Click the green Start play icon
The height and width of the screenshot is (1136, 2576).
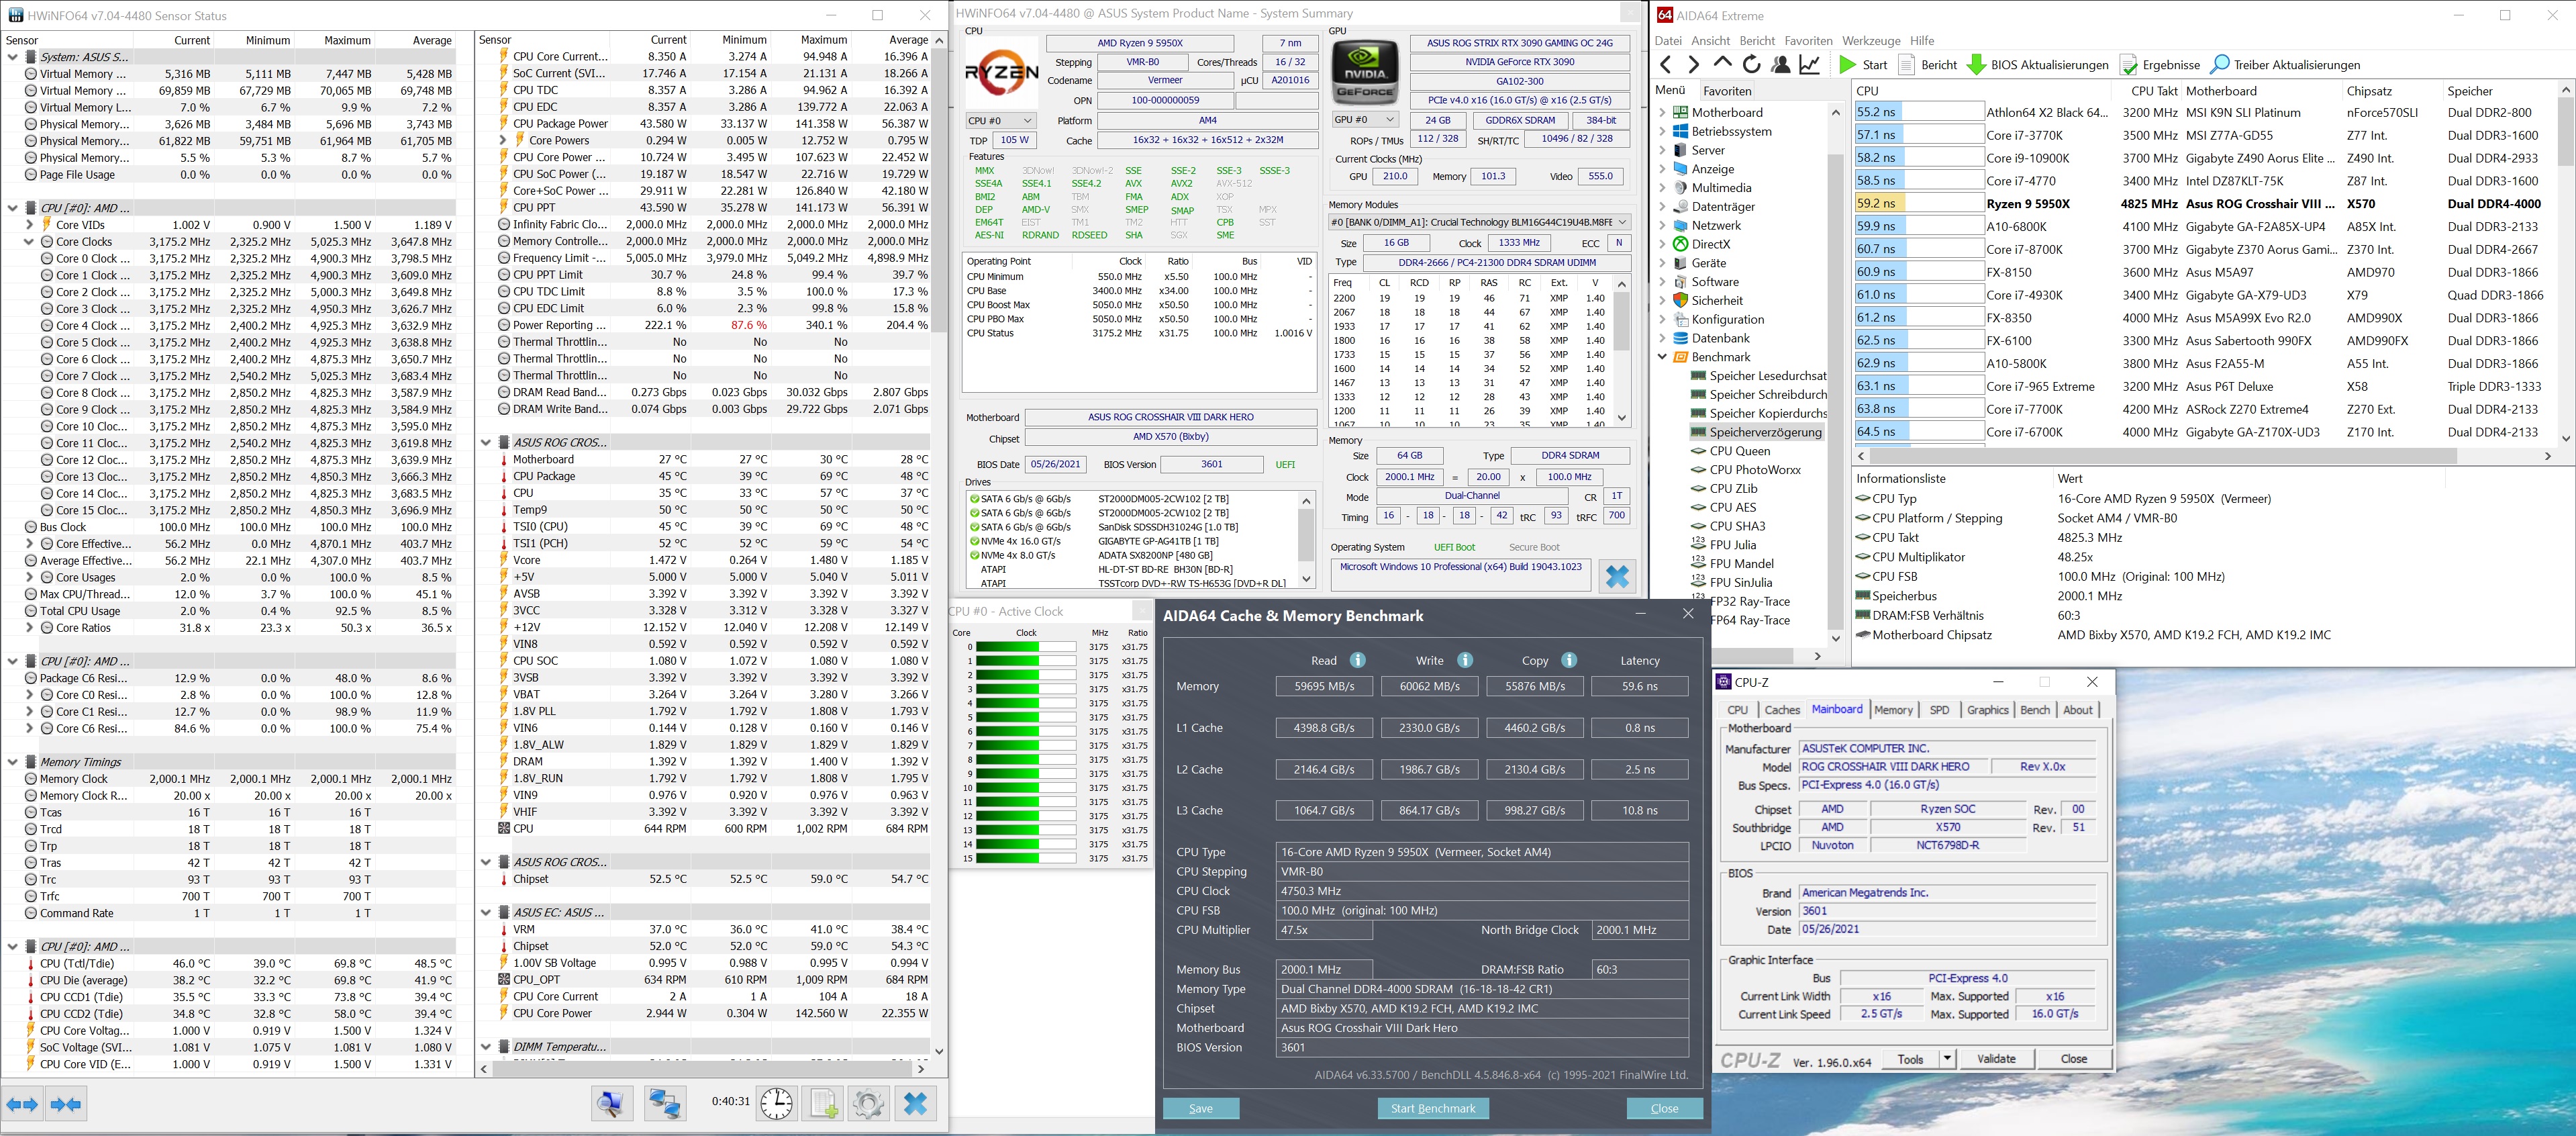coord(1847,65)
